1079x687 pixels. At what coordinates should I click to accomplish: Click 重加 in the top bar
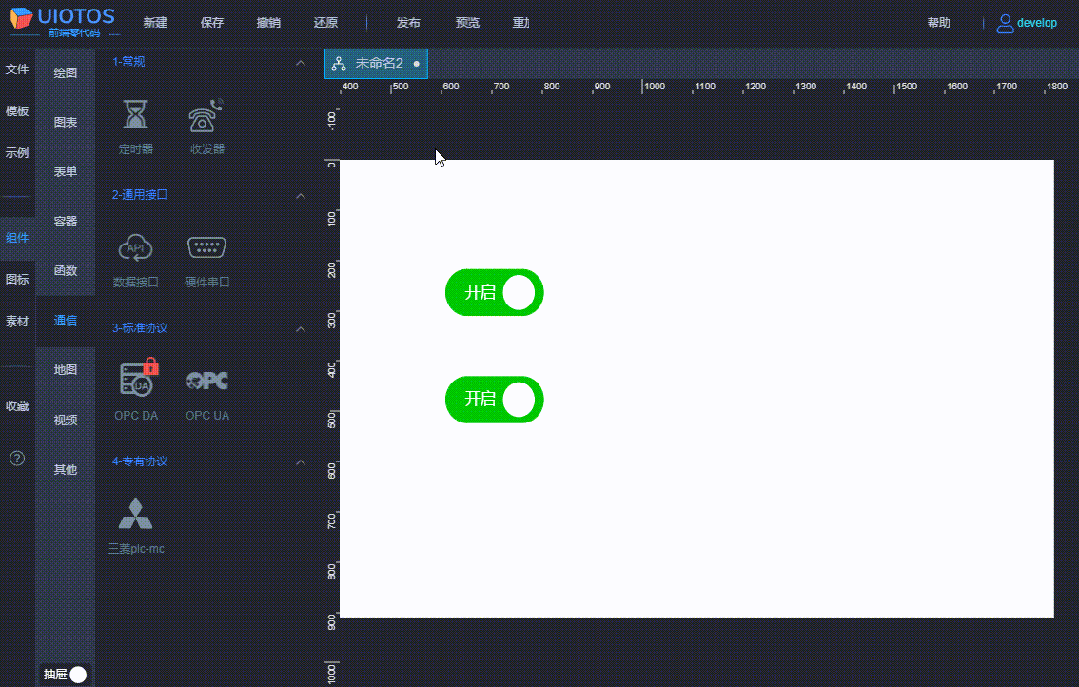(x=521, y=23)
